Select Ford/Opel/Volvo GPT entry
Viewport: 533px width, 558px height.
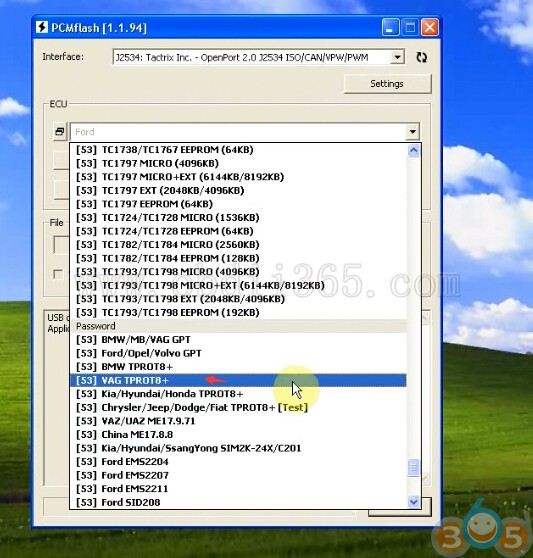tap(238, 353)
